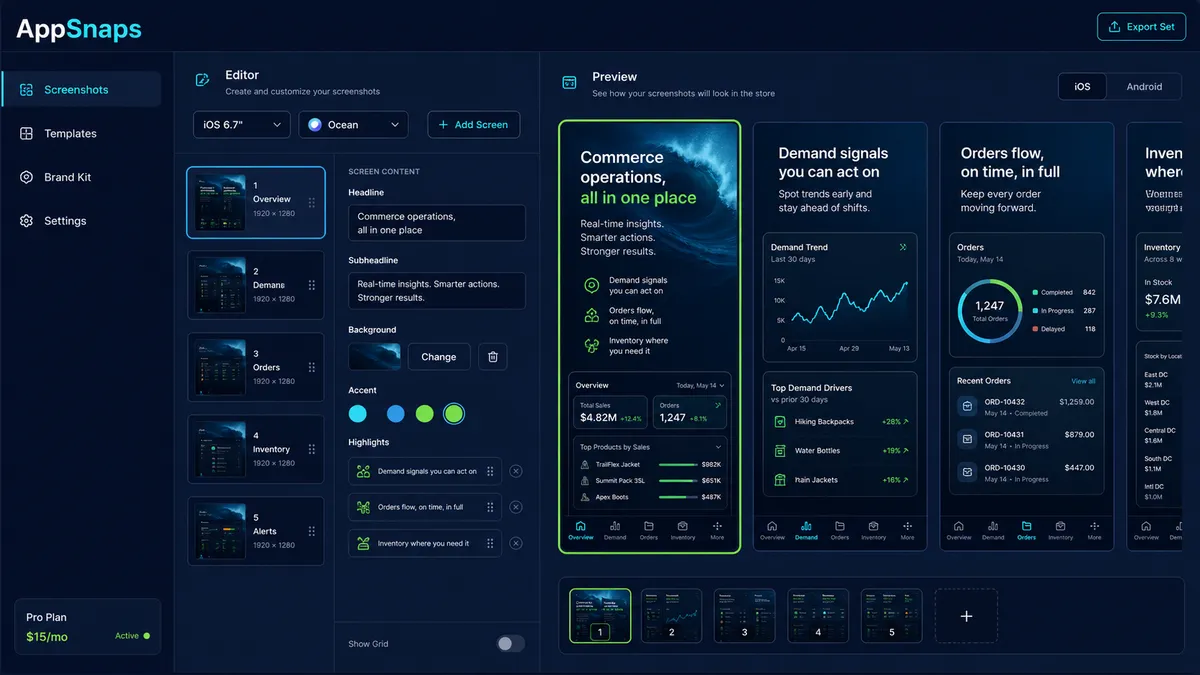The width and height of the screenshot is (1200, 675).
Task: Click the Brand Kit icon
Action: 27,177
